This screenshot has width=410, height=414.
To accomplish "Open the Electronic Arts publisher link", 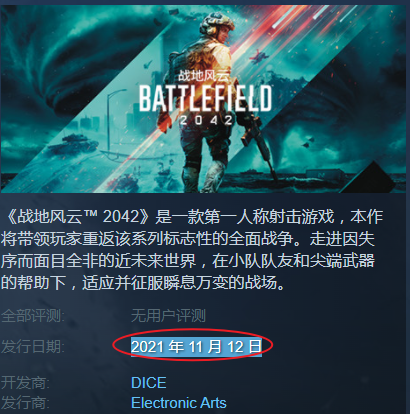I will click(x=179, y=403).
